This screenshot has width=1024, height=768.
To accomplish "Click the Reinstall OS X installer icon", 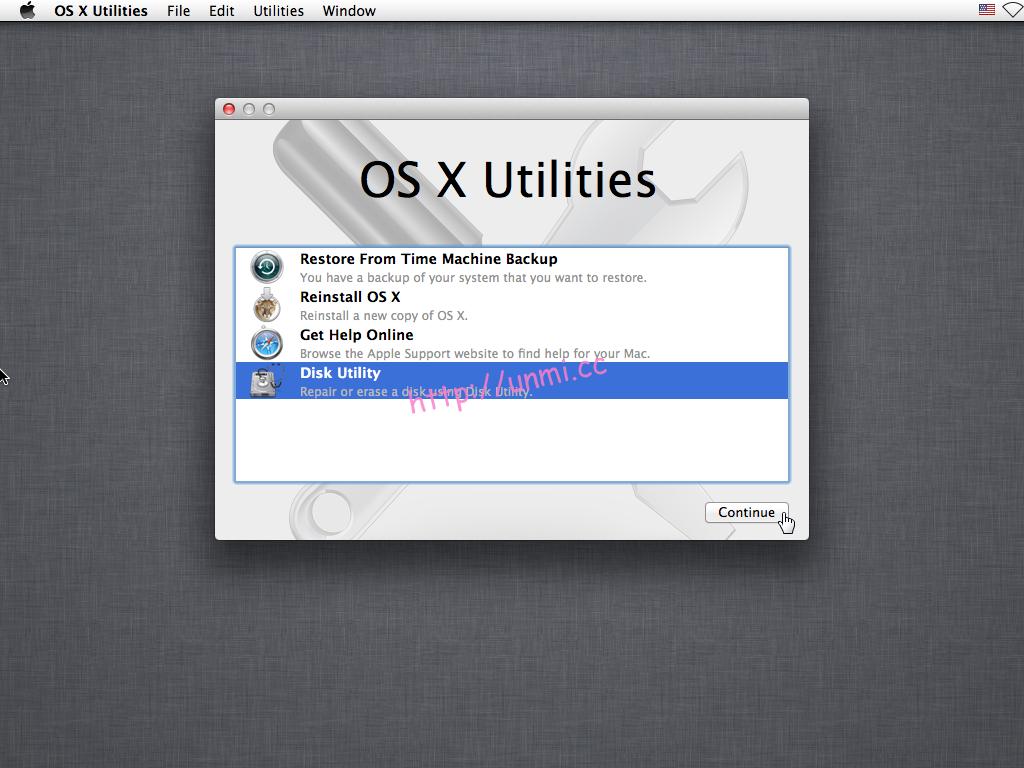I will coord(265,304).
